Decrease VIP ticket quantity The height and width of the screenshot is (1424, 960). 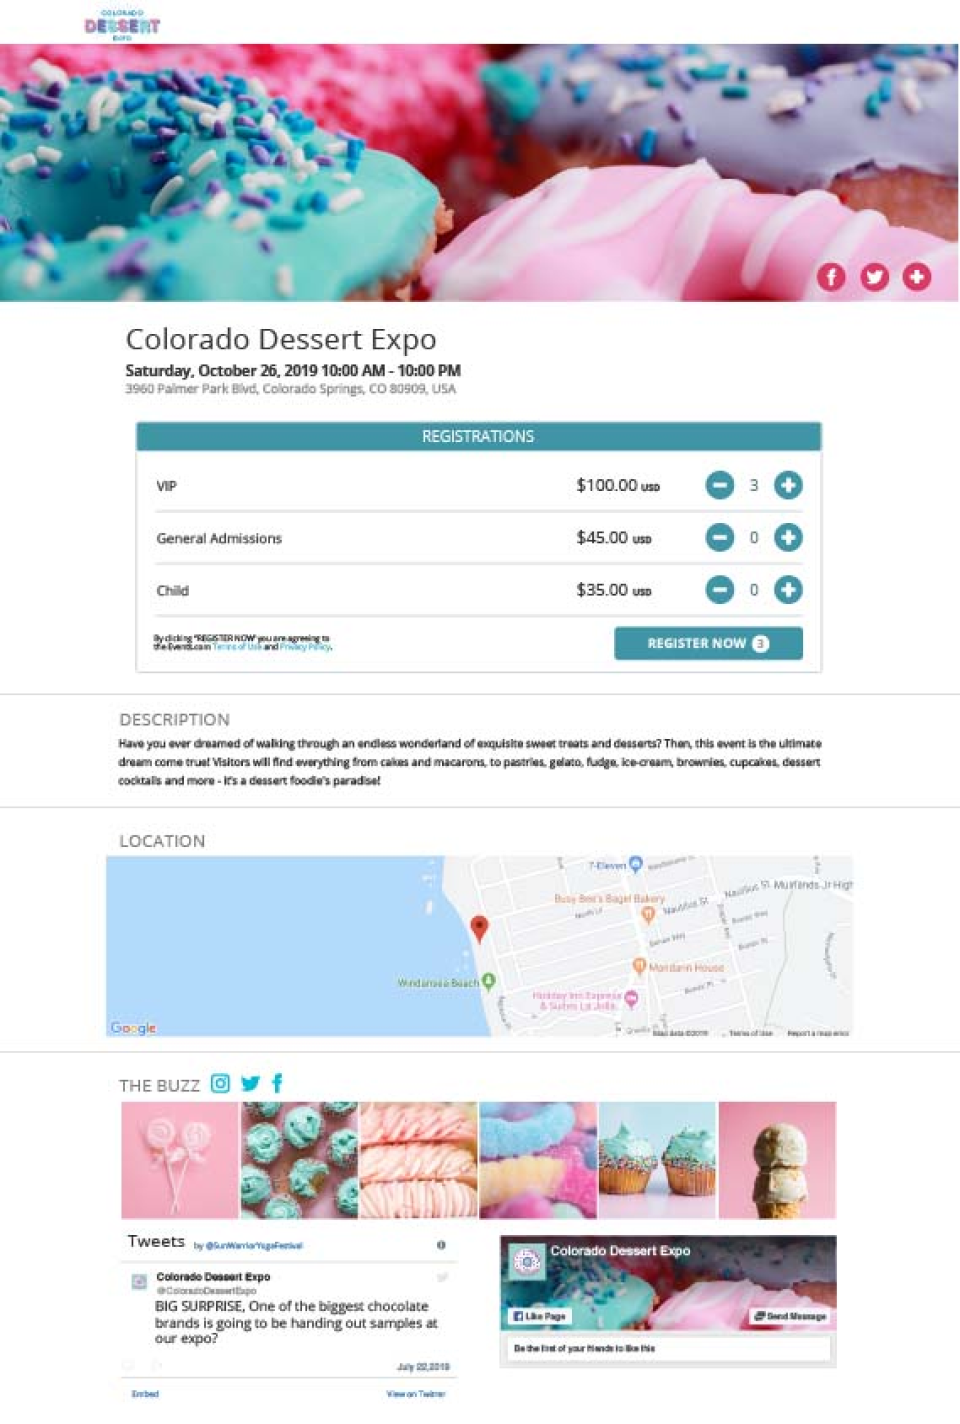tap(719, 485)
